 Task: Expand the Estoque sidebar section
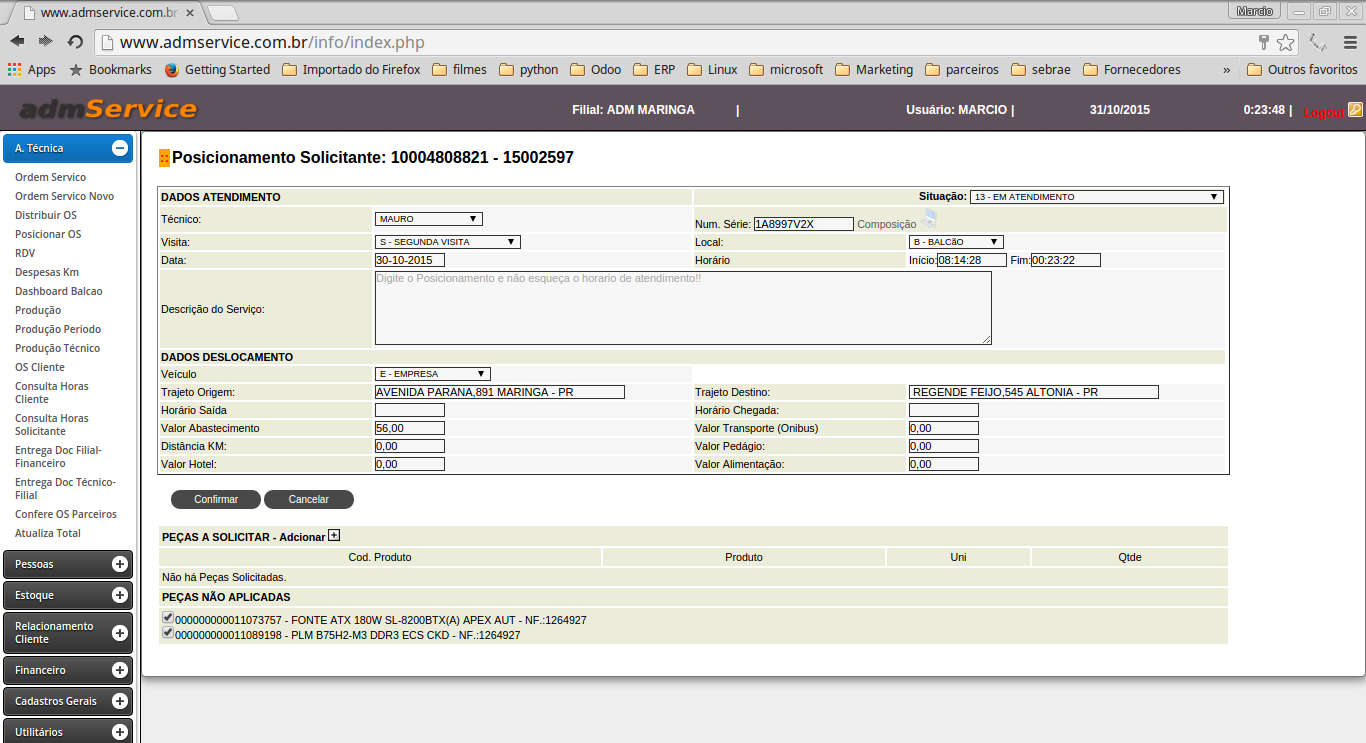pyautogui.click(x=119, y=595)
